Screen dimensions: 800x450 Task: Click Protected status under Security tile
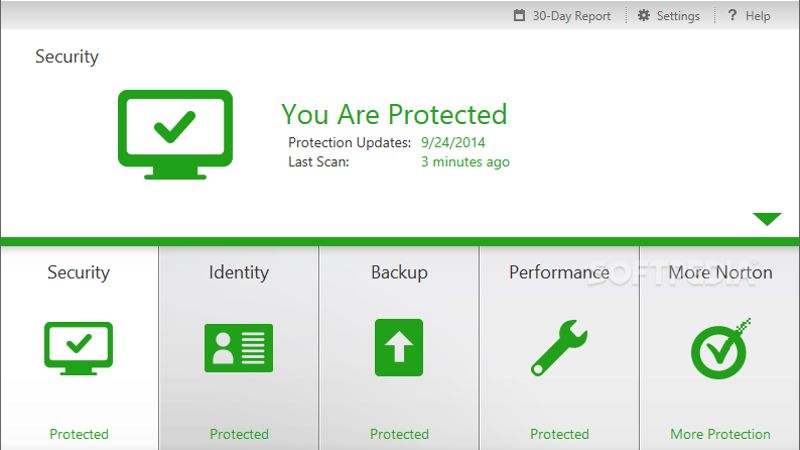click(x=79, y=434)
